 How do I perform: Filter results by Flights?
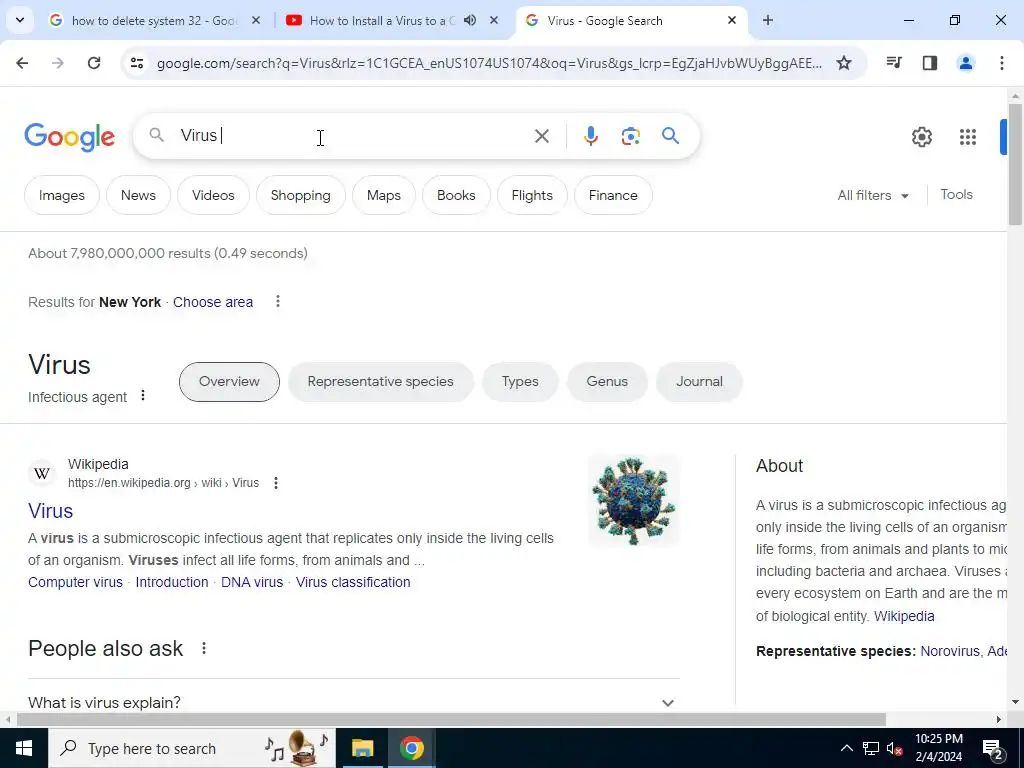click(532, 195)
